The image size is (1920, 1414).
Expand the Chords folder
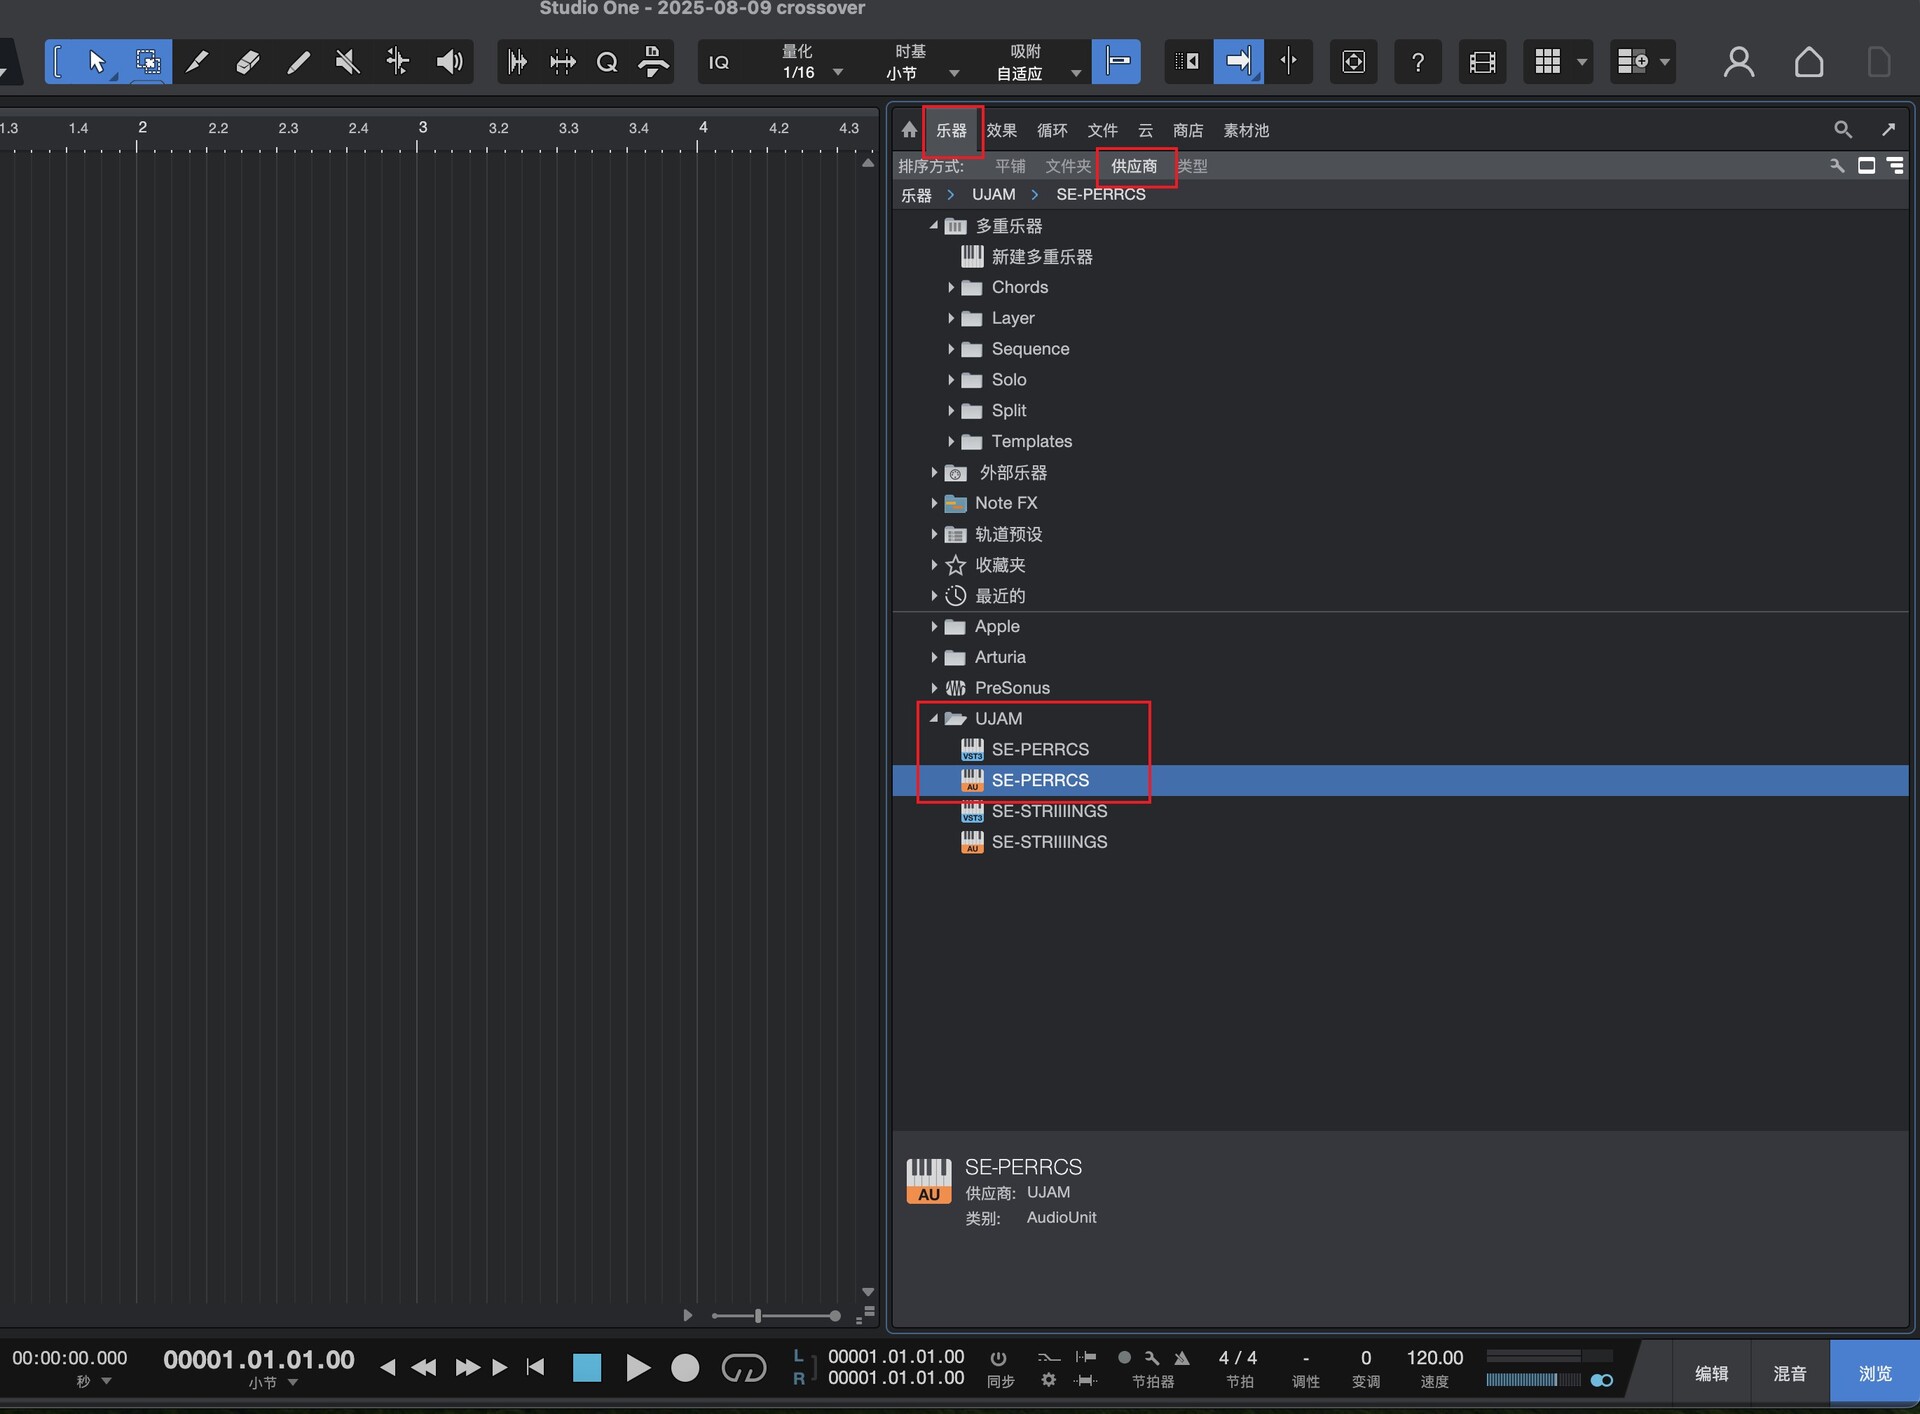pos(950,288)
